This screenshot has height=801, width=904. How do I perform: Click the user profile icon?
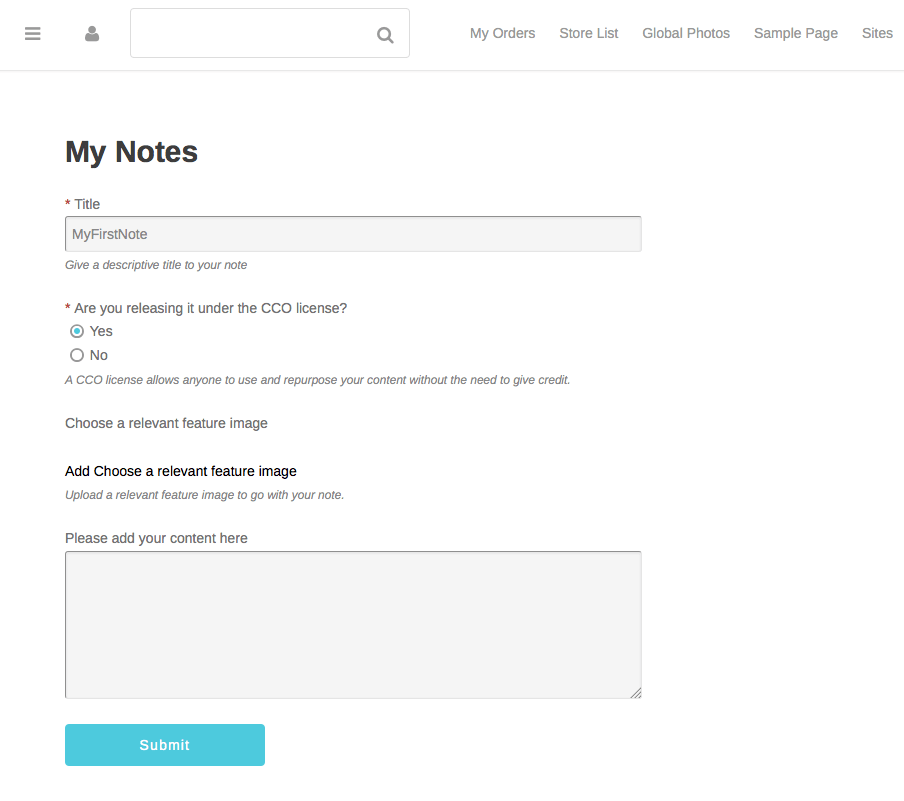click(x=92, y=34)
